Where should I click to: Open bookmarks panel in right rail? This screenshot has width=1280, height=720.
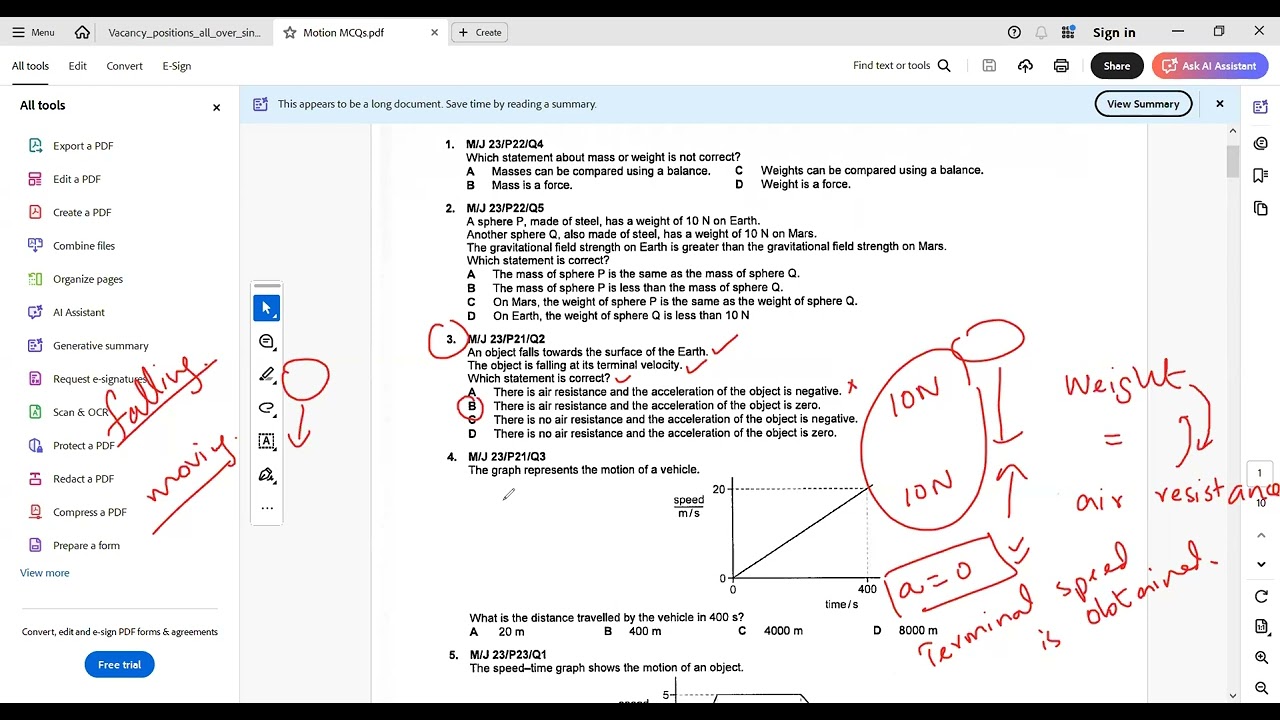point(1260,175)
